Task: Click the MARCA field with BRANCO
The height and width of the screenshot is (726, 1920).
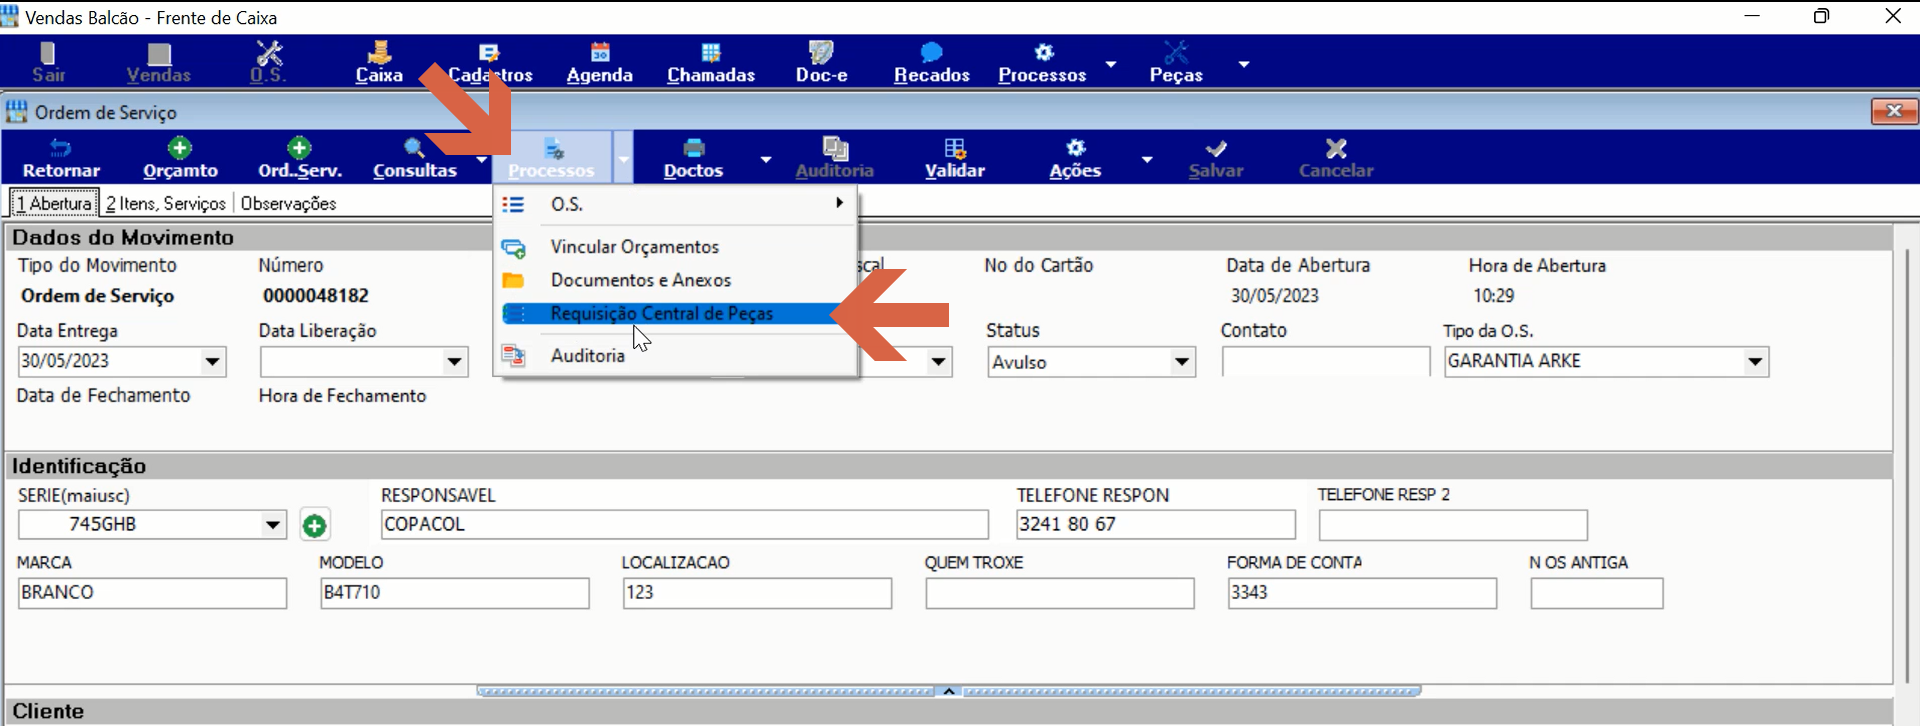Action: [152, 593]
